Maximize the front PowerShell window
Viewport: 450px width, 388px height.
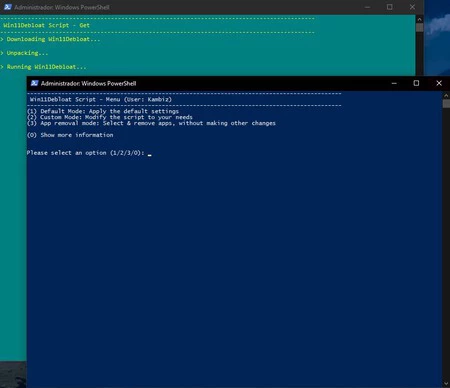[416, 83]
